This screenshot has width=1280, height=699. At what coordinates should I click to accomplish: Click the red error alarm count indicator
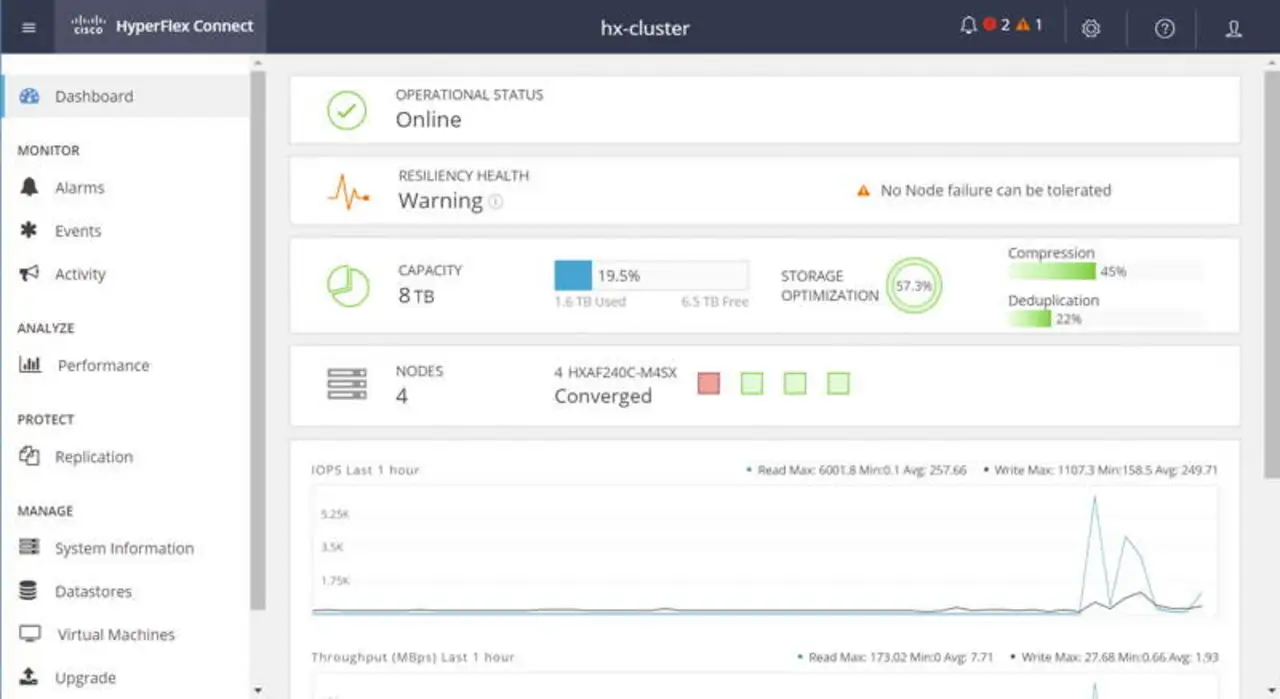[996, 25]
